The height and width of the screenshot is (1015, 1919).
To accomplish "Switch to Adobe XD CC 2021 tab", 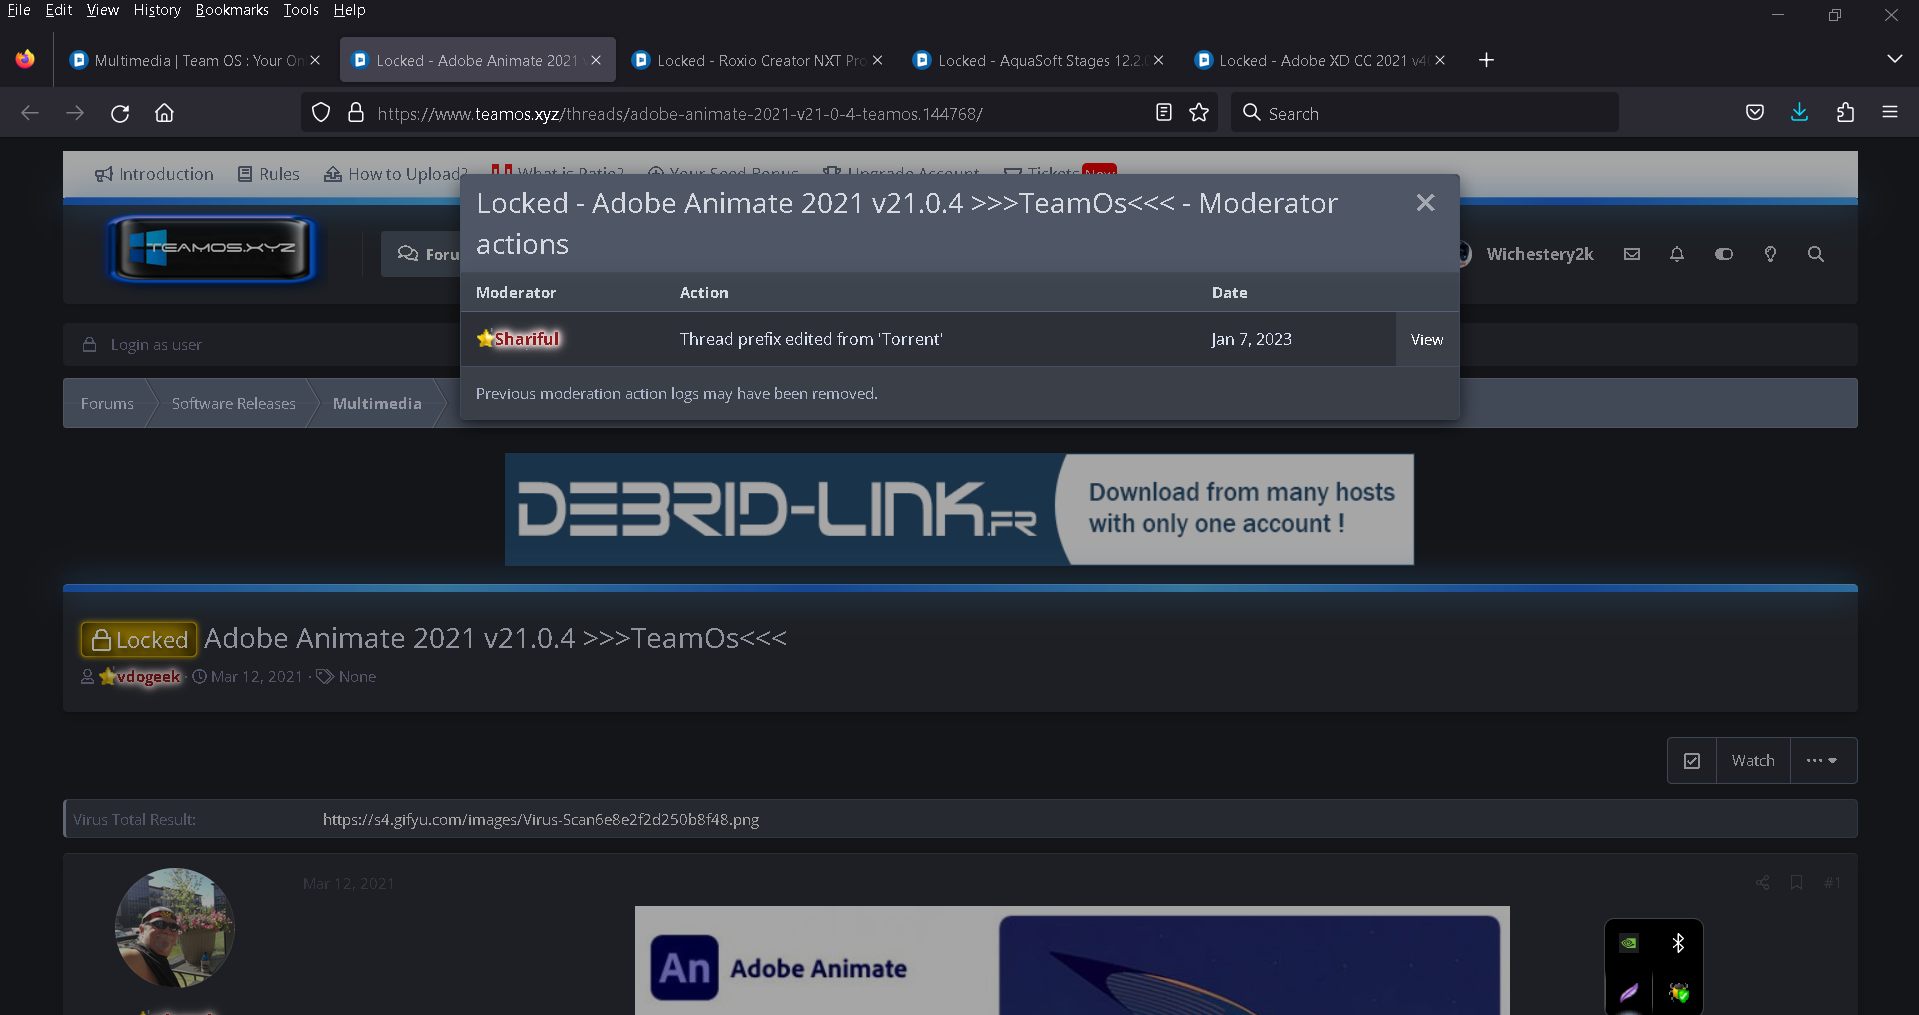I will 1320,60.
